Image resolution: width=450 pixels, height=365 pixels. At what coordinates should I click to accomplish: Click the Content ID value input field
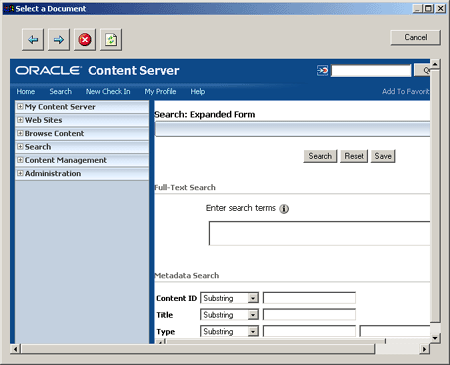(309, 298)
